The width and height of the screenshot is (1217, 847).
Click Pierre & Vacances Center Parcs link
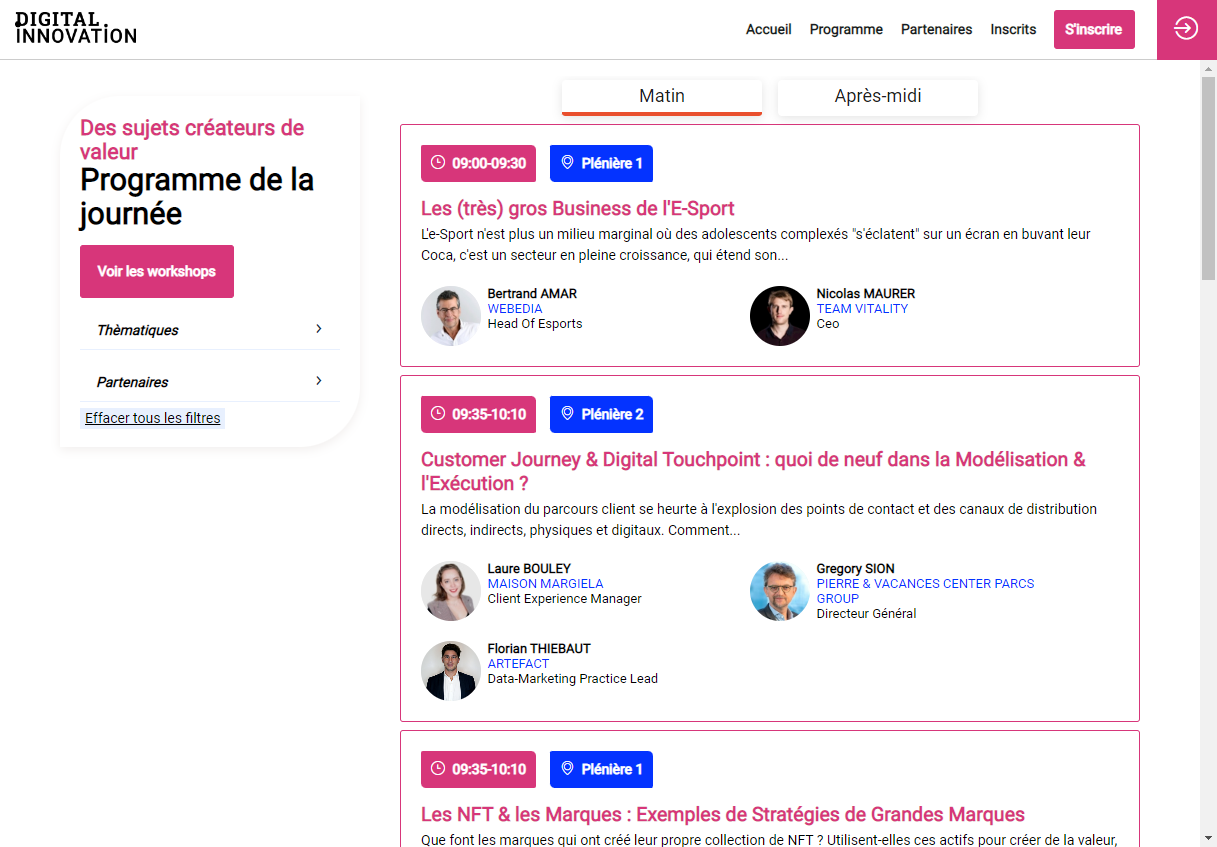point(925,591)
